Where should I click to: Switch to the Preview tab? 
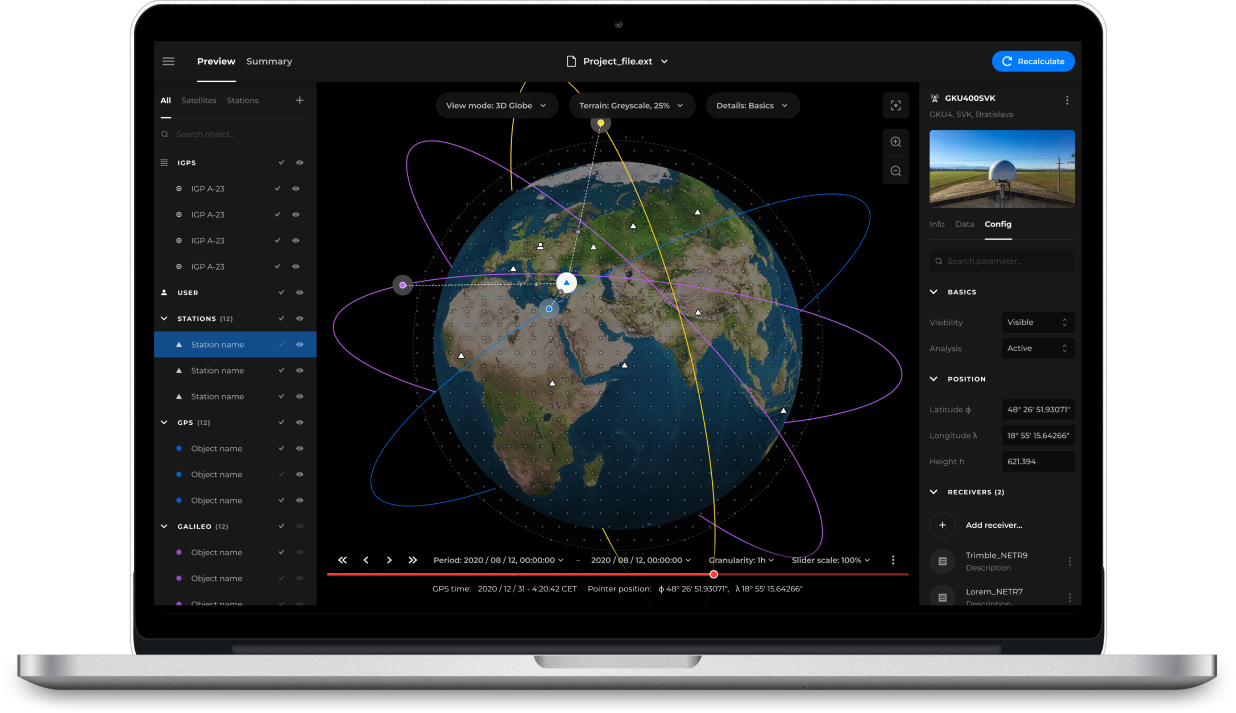(216, 61)
